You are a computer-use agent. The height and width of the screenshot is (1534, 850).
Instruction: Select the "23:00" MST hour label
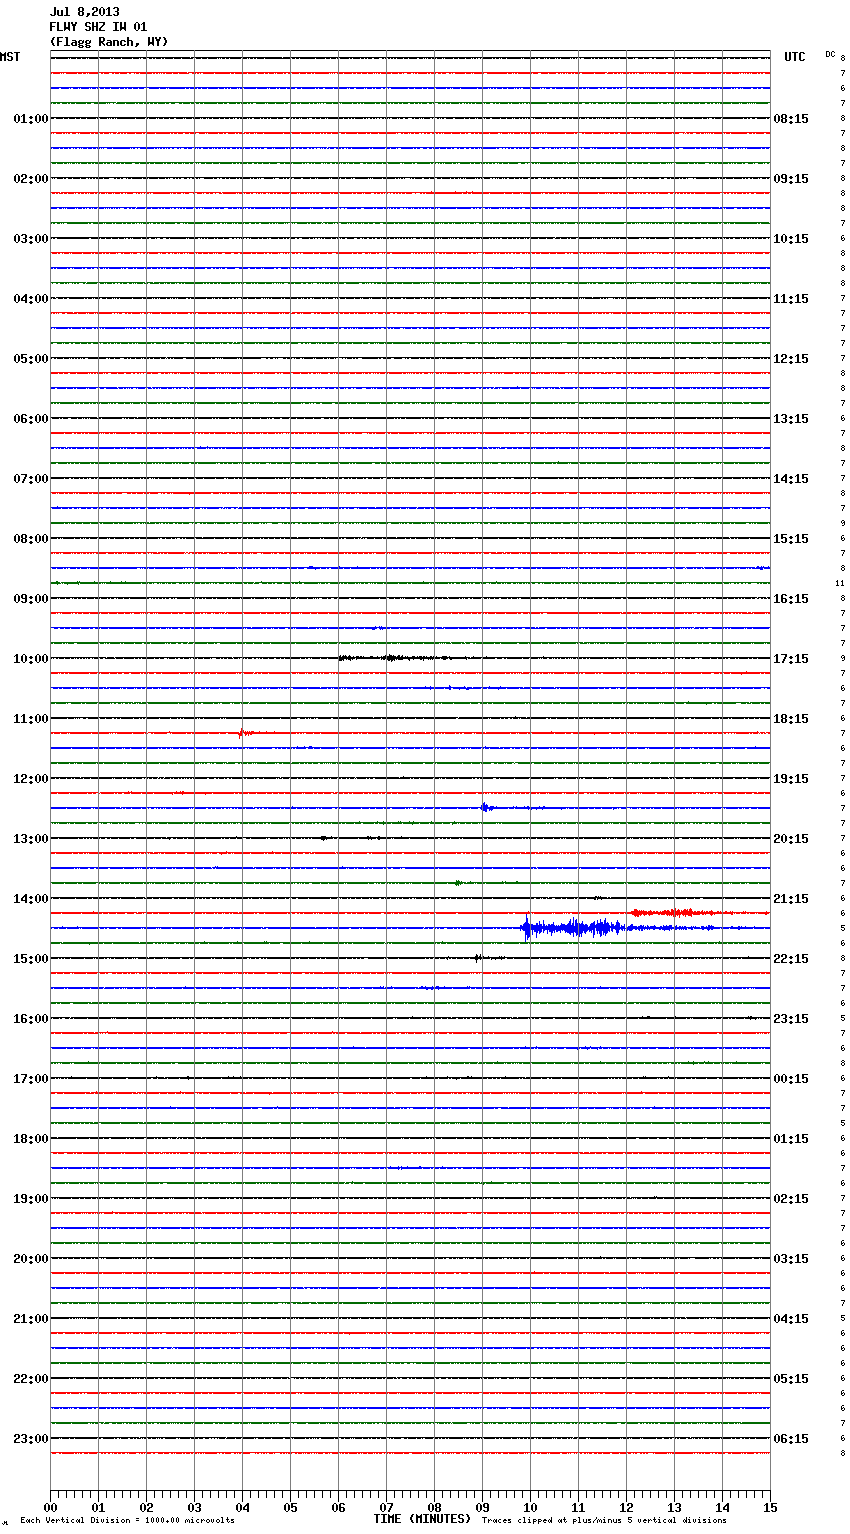point(31,1439)
